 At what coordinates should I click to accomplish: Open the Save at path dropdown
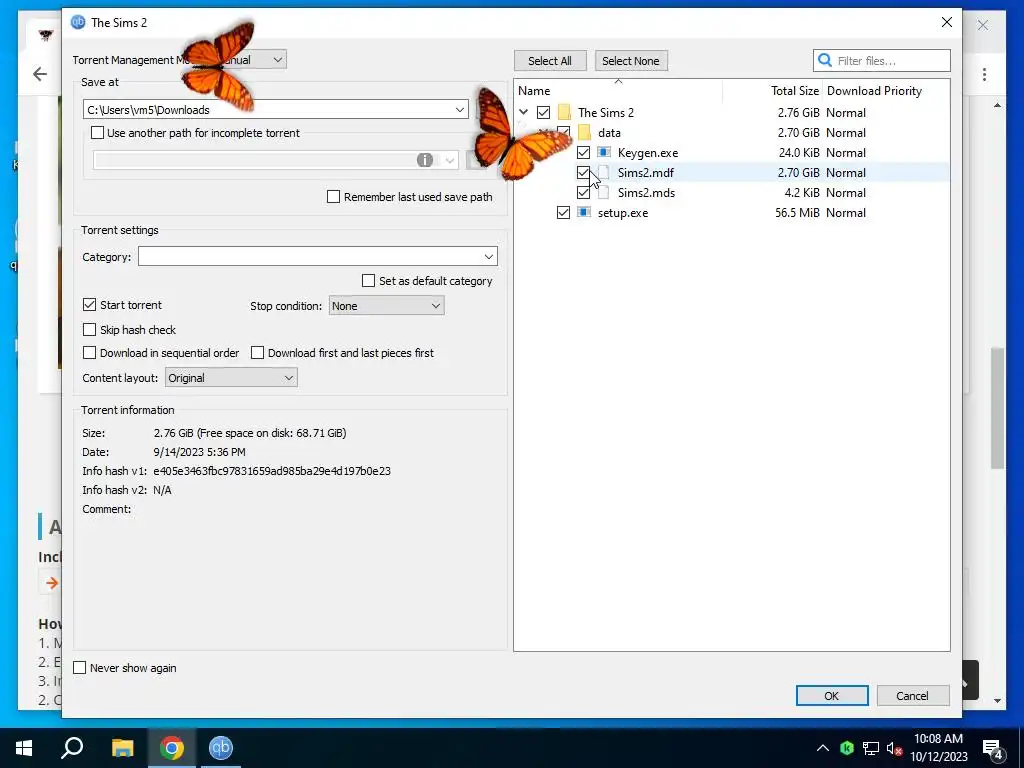pyautogui.click(x=460, y=110)
